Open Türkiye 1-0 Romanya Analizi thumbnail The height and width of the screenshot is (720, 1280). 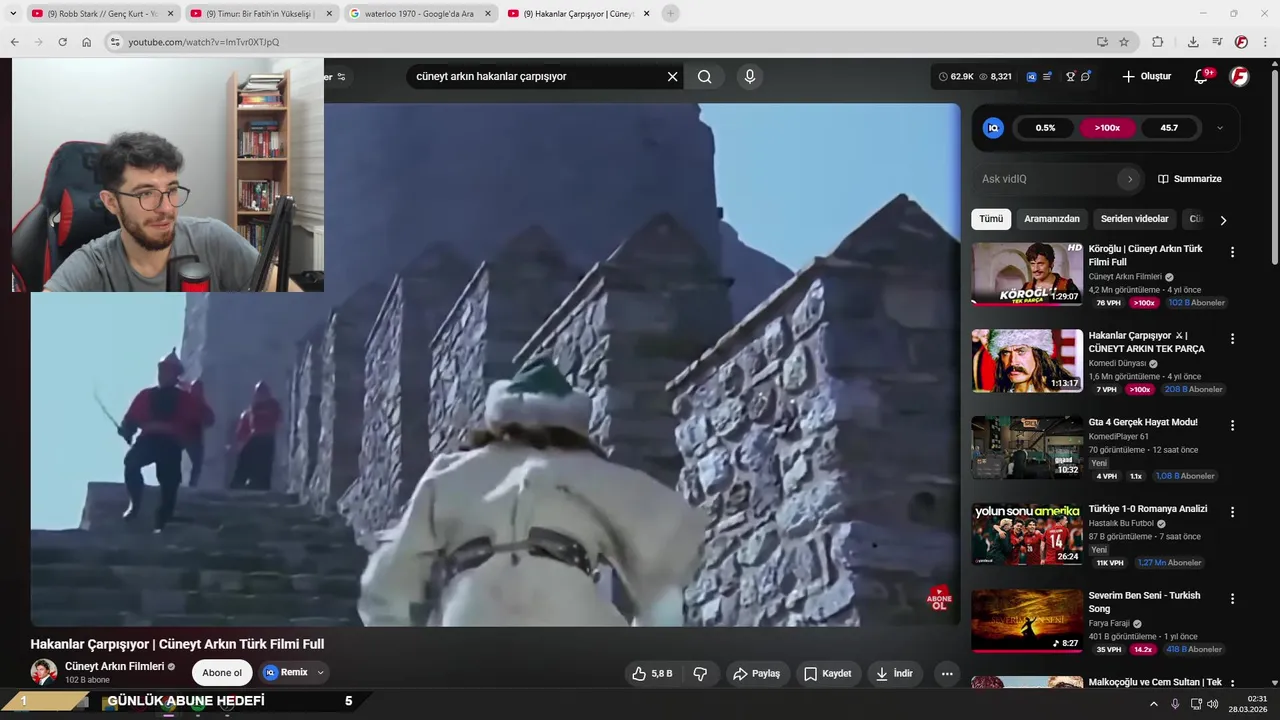click(1027, 535)
